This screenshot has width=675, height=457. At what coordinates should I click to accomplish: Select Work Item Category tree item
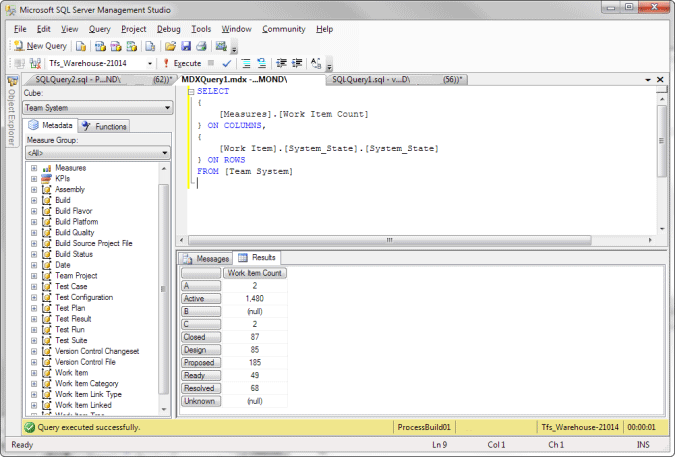[x=87, y=383]
